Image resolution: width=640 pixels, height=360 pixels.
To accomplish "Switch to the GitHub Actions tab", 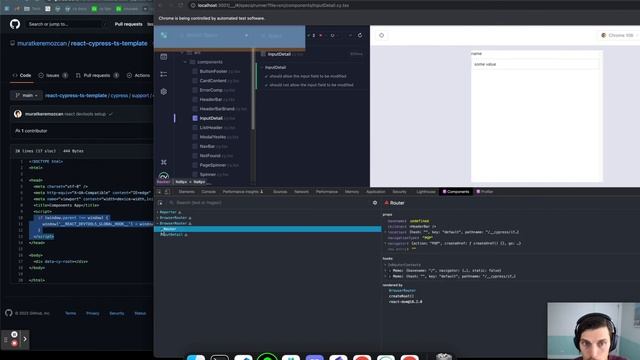I will click(x=138, y=76).
